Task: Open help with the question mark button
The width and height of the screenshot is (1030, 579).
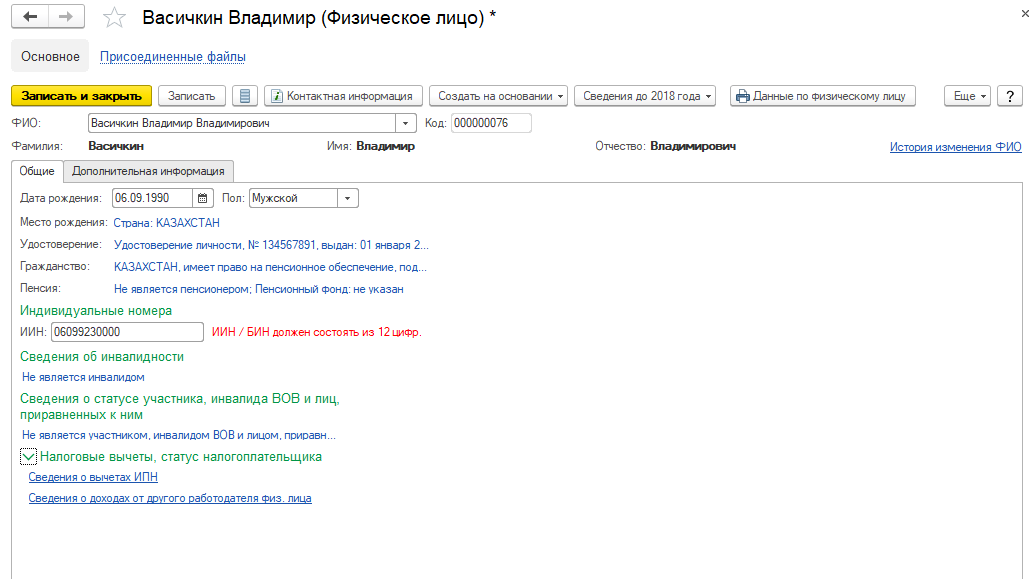Action: 1010,96
